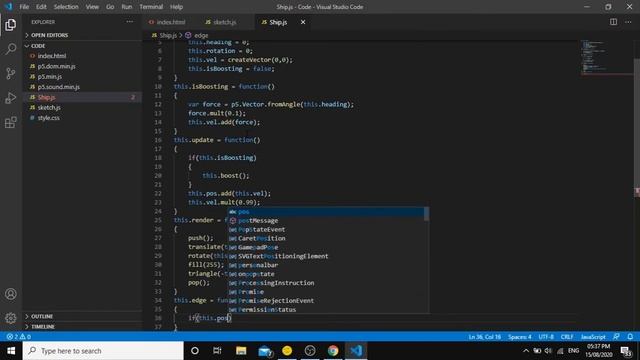640x360 pixels.
Task: Expand the Timeline section
Action: (x=82, y=327)
